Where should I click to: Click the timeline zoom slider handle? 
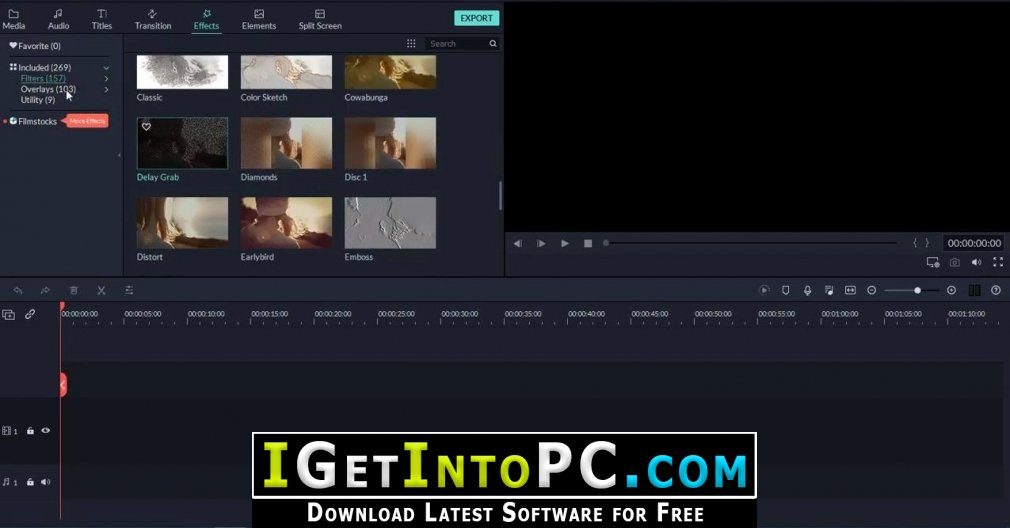(917, 290)
